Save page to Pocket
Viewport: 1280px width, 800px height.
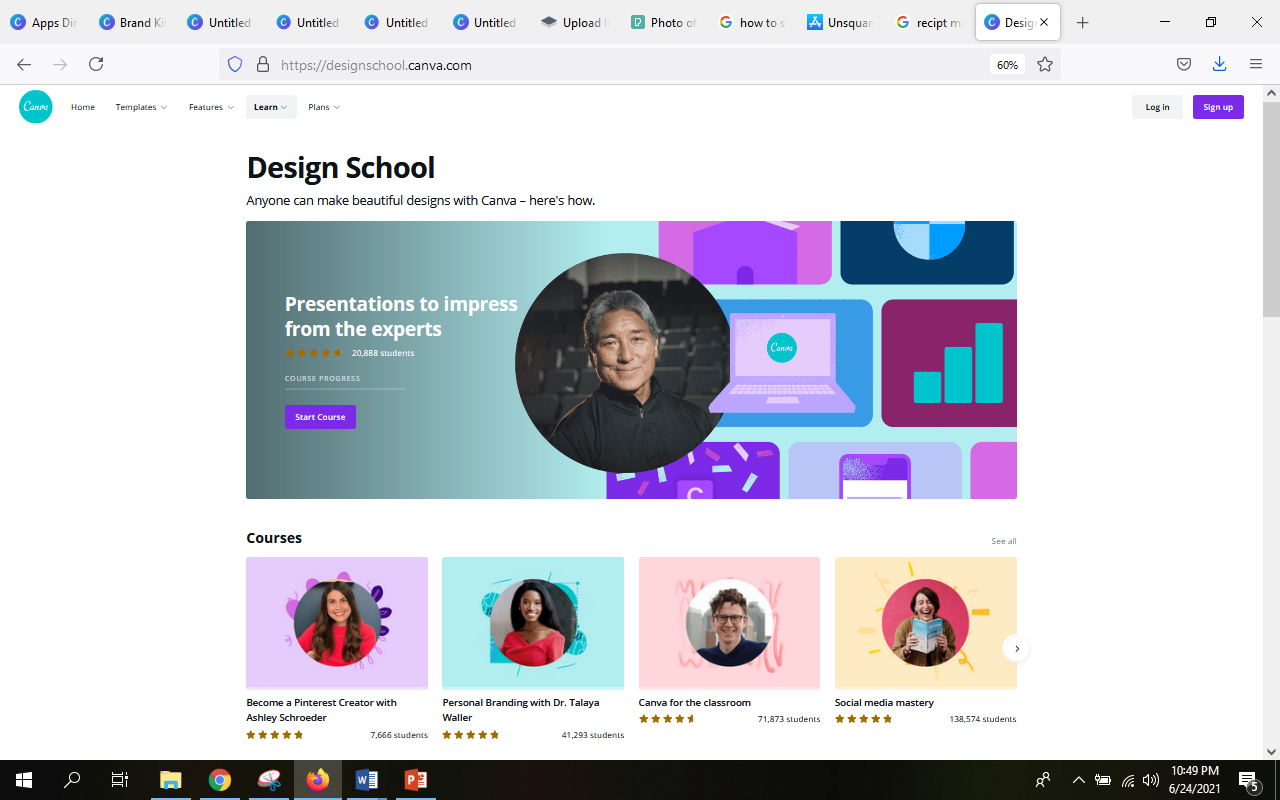[x=1184, y=64]
